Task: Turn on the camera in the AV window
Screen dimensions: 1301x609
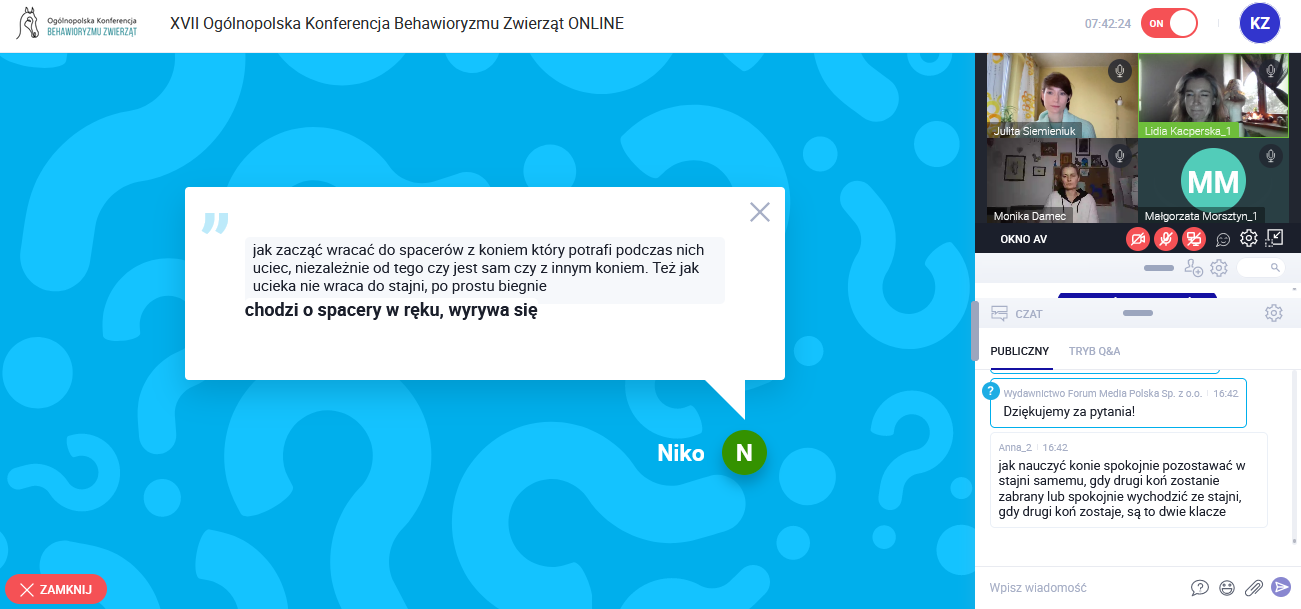Action: [x=1138, y=239]
